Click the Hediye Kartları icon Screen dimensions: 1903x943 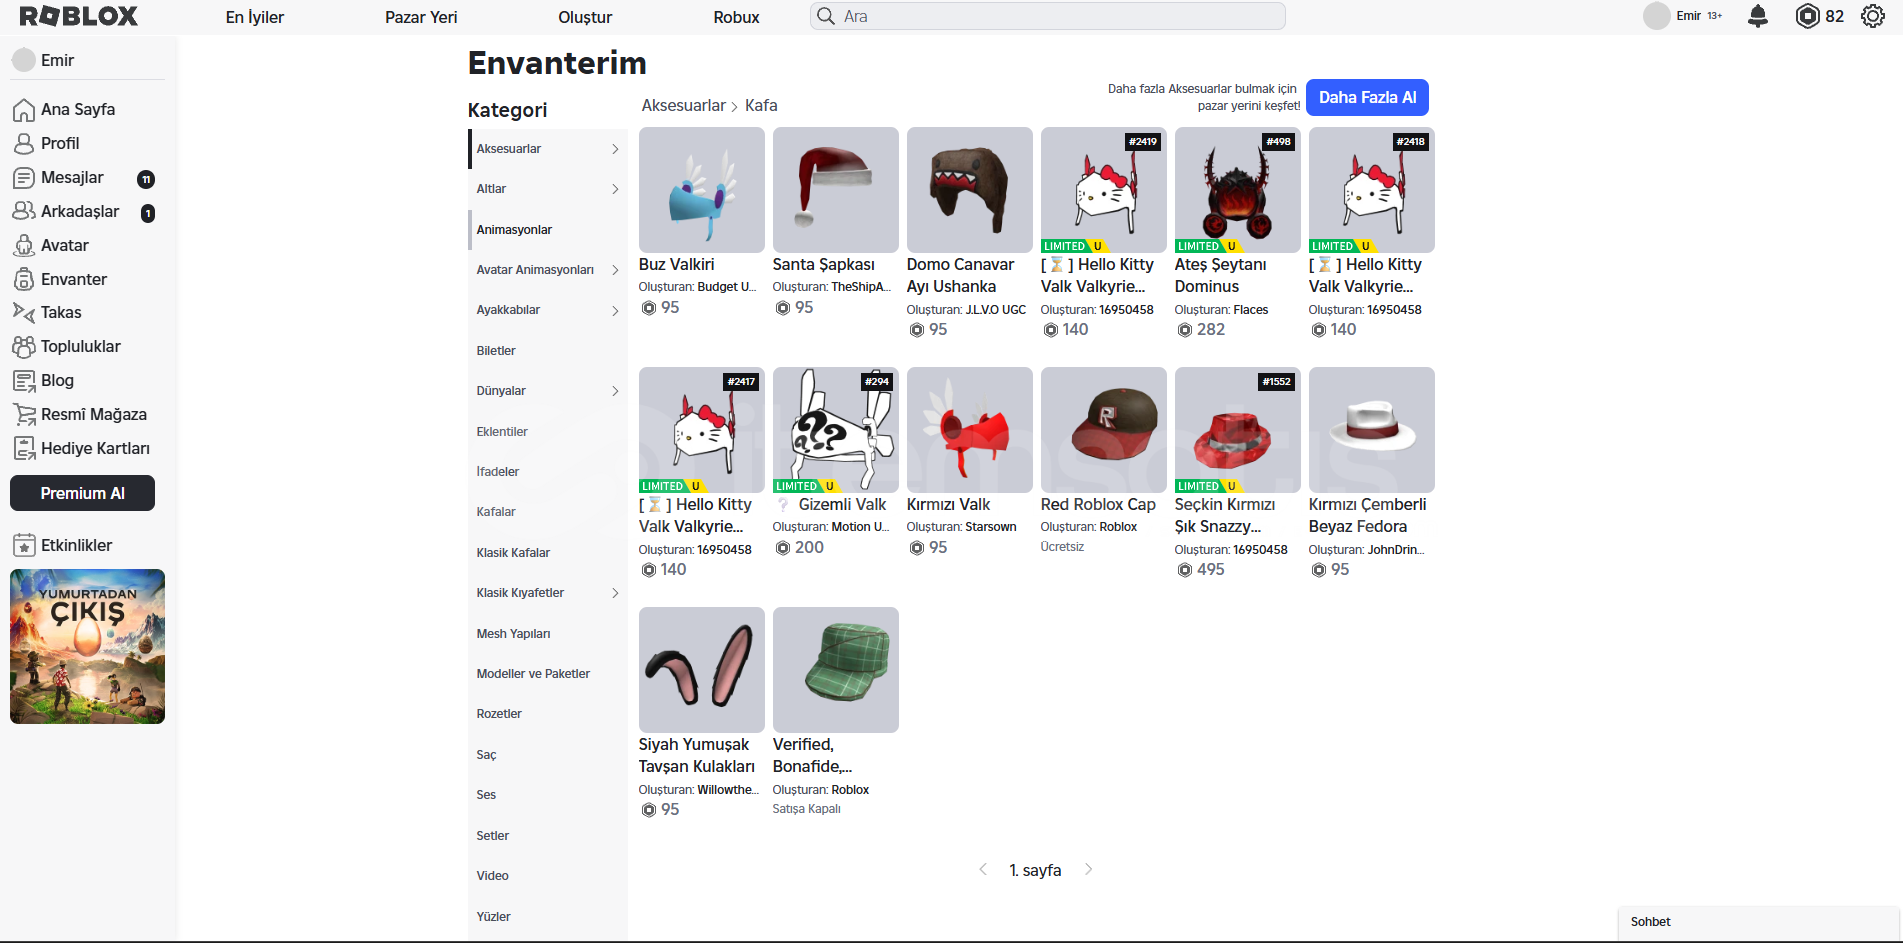tap(24, 449)
